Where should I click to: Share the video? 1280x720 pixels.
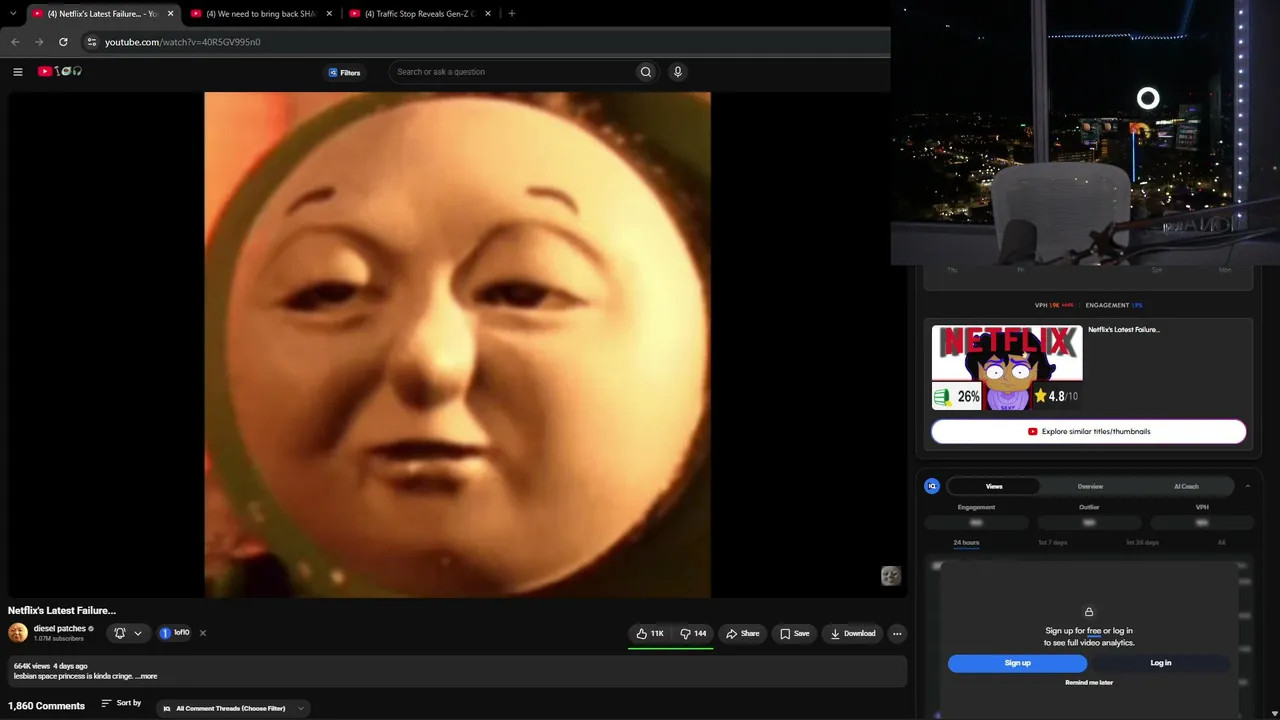coord(743,633)
